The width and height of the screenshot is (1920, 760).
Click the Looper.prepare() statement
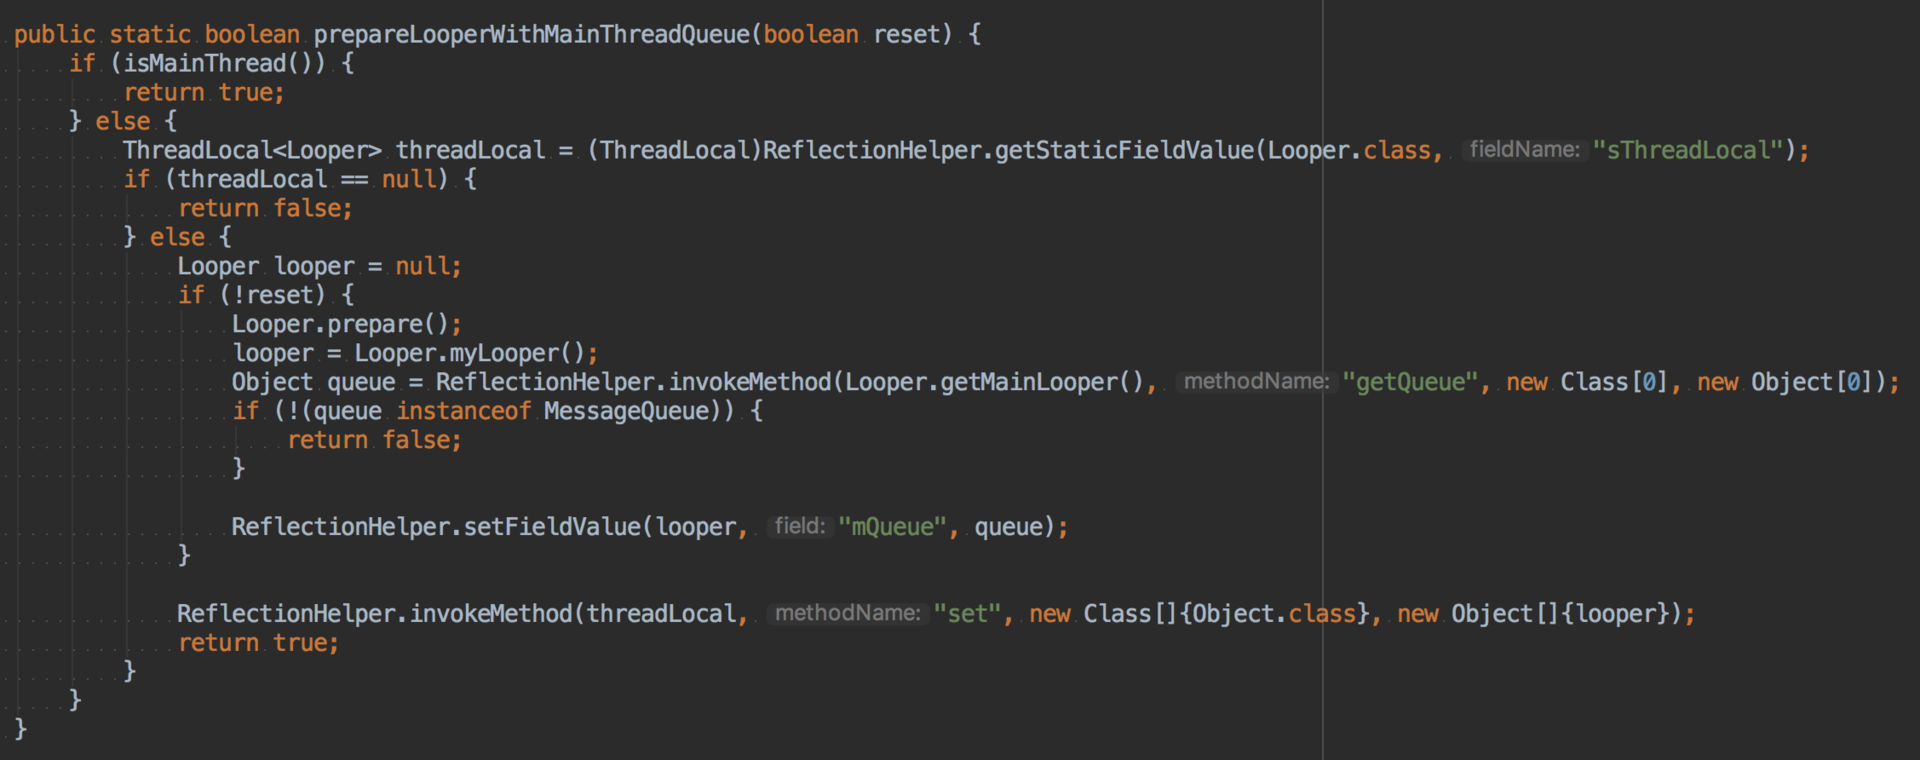pos(347,325)
